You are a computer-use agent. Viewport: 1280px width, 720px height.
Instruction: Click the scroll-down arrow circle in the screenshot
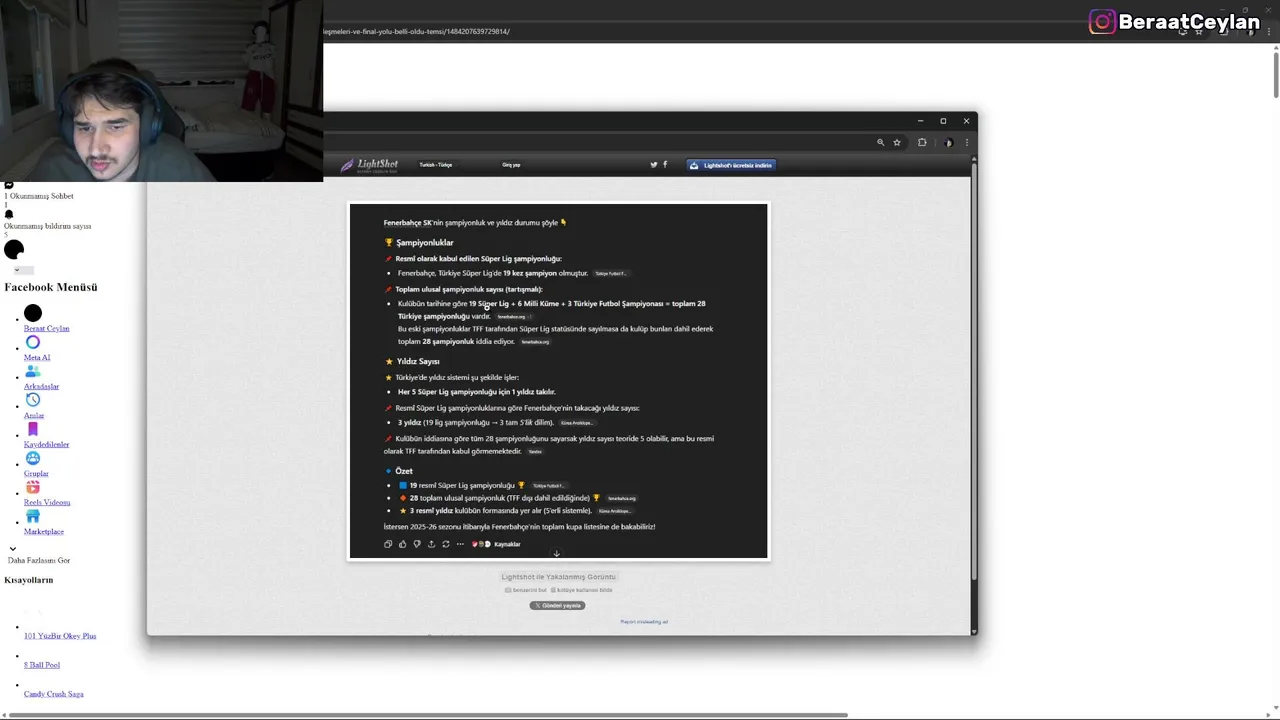pyautogui.click(x=557, y=553)
